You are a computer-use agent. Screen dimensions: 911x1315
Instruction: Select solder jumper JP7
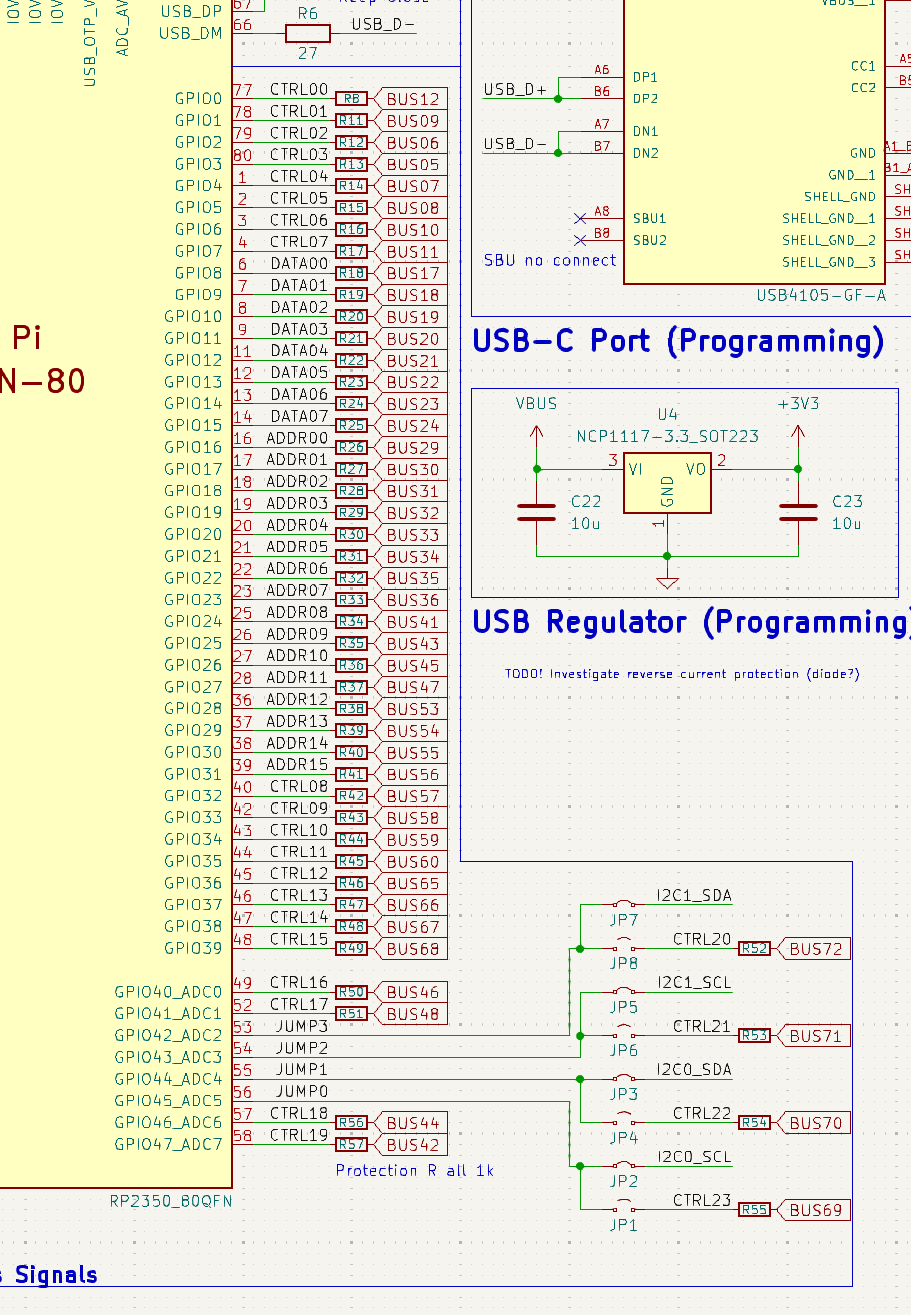(624, 905)
